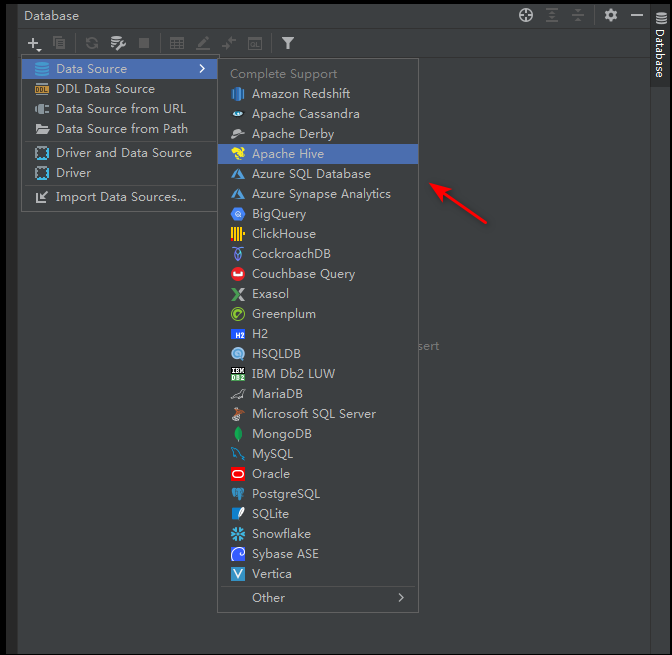
Task: Click the Refresh toolbar icon
Action: pos(92,43)
